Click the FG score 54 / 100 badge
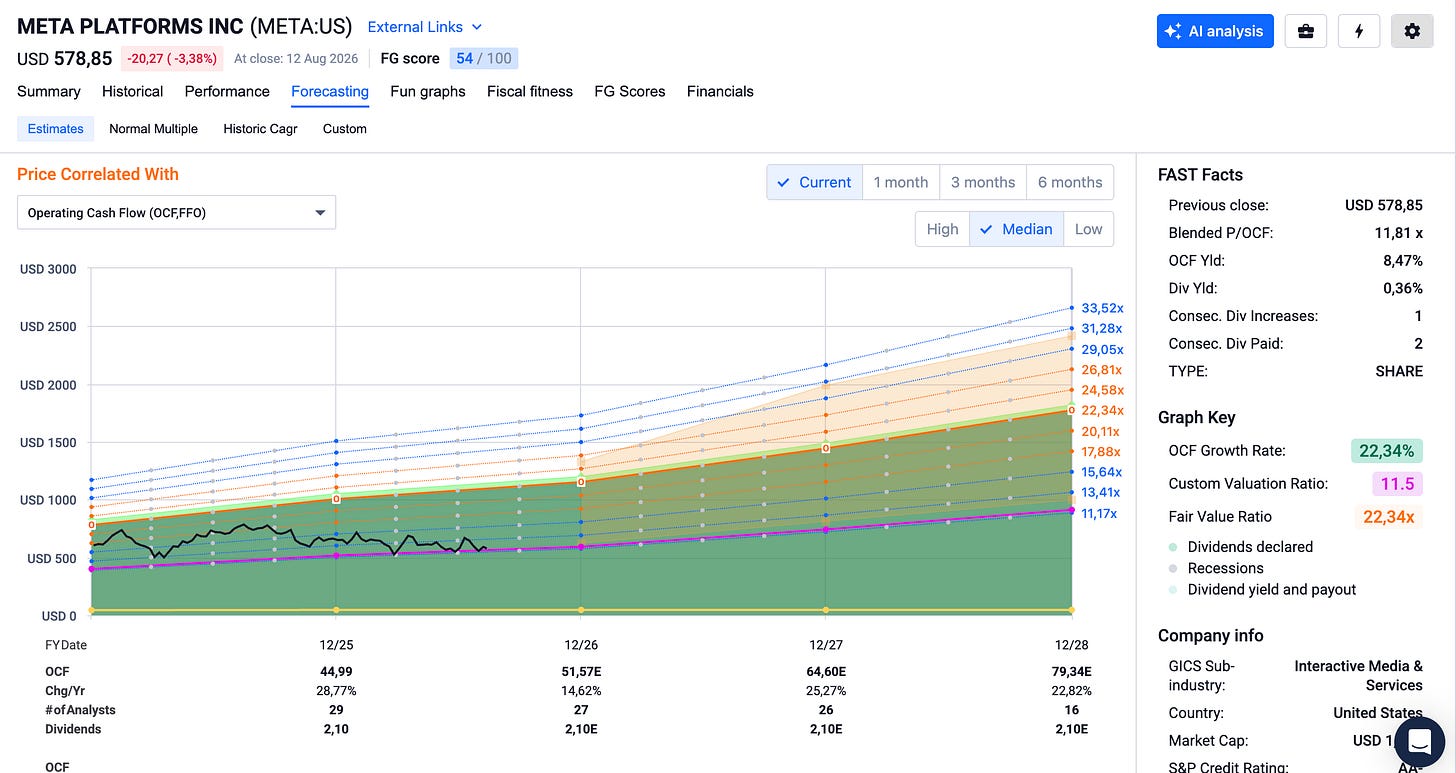This screenshot has width=1456, height=773. coord(484,58)
